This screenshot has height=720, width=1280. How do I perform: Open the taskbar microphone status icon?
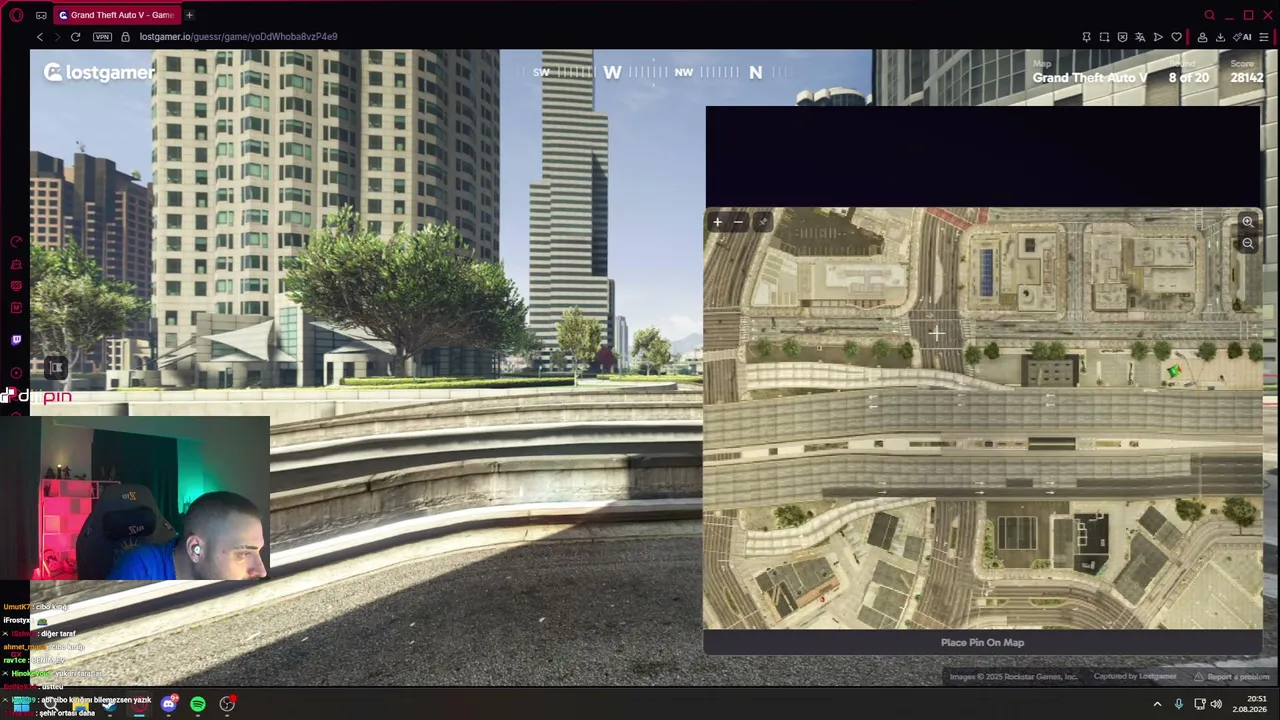(x=1179, y=704)
